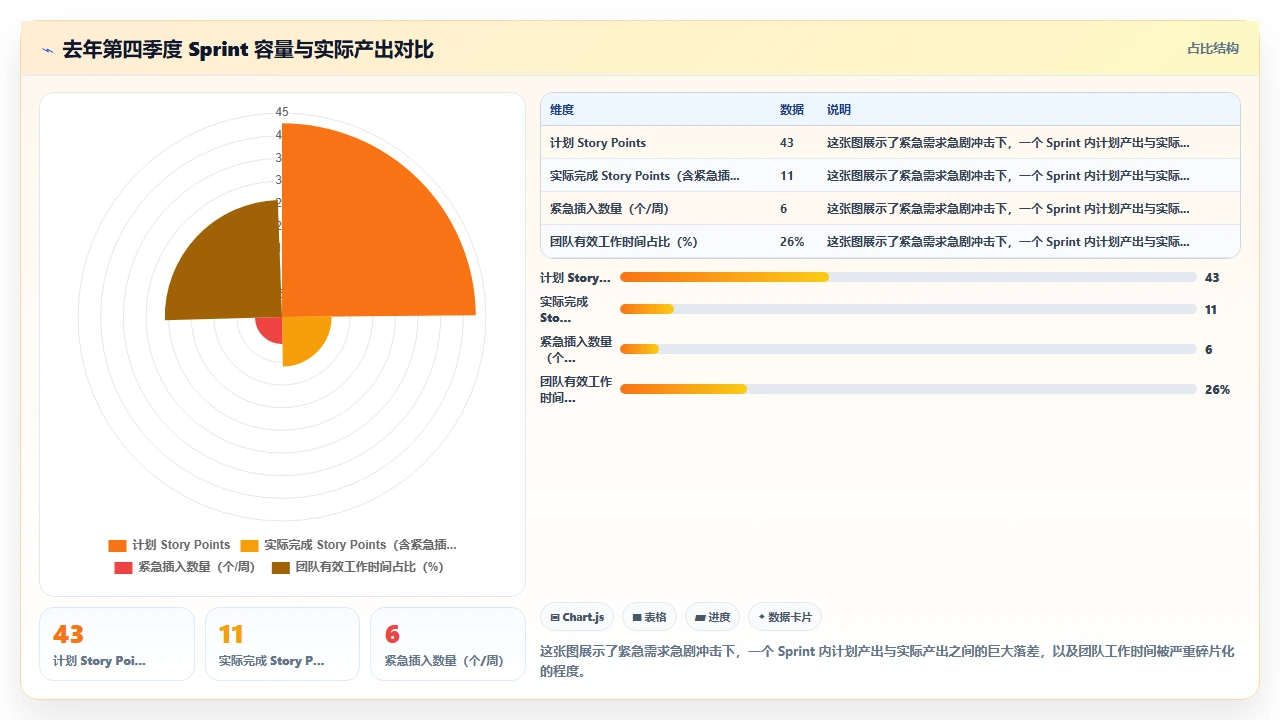This screenshot has height=720, width=1280.
Task: Toggle the 实际完成 Story Points legend entry
Action: click(348, 545)
